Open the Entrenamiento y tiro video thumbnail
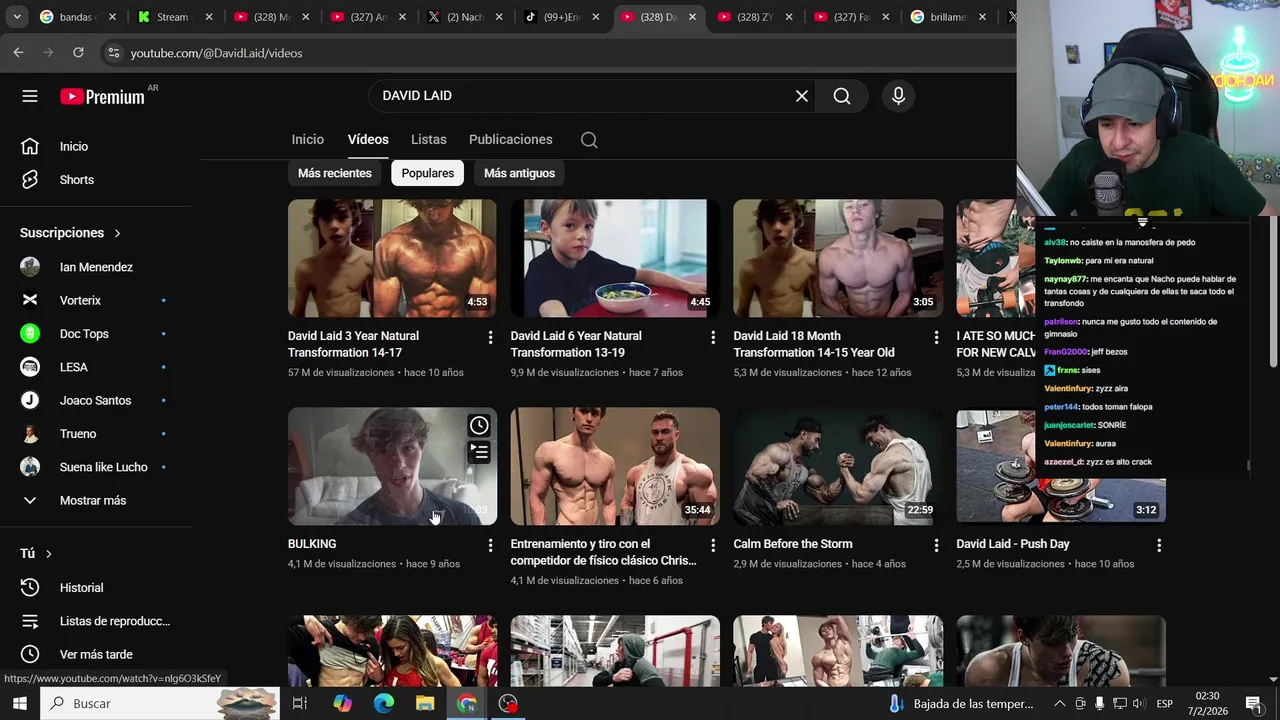 615,466
